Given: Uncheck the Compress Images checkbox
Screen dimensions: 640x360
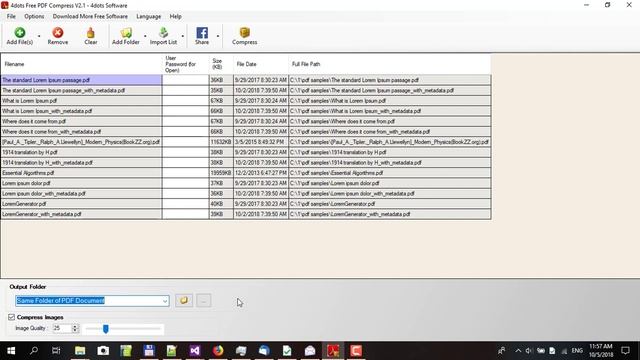Looking at the screenshot, I should pos(11,317).
